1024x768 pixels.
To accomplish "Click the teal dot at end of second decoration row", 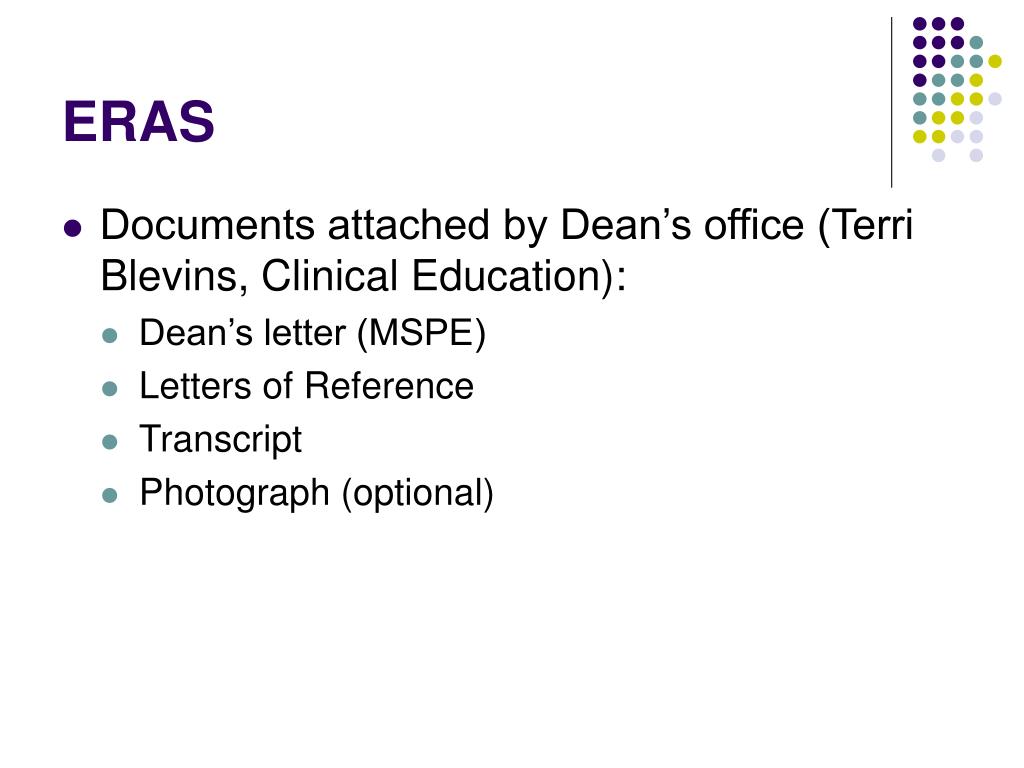I will [976, 43].
